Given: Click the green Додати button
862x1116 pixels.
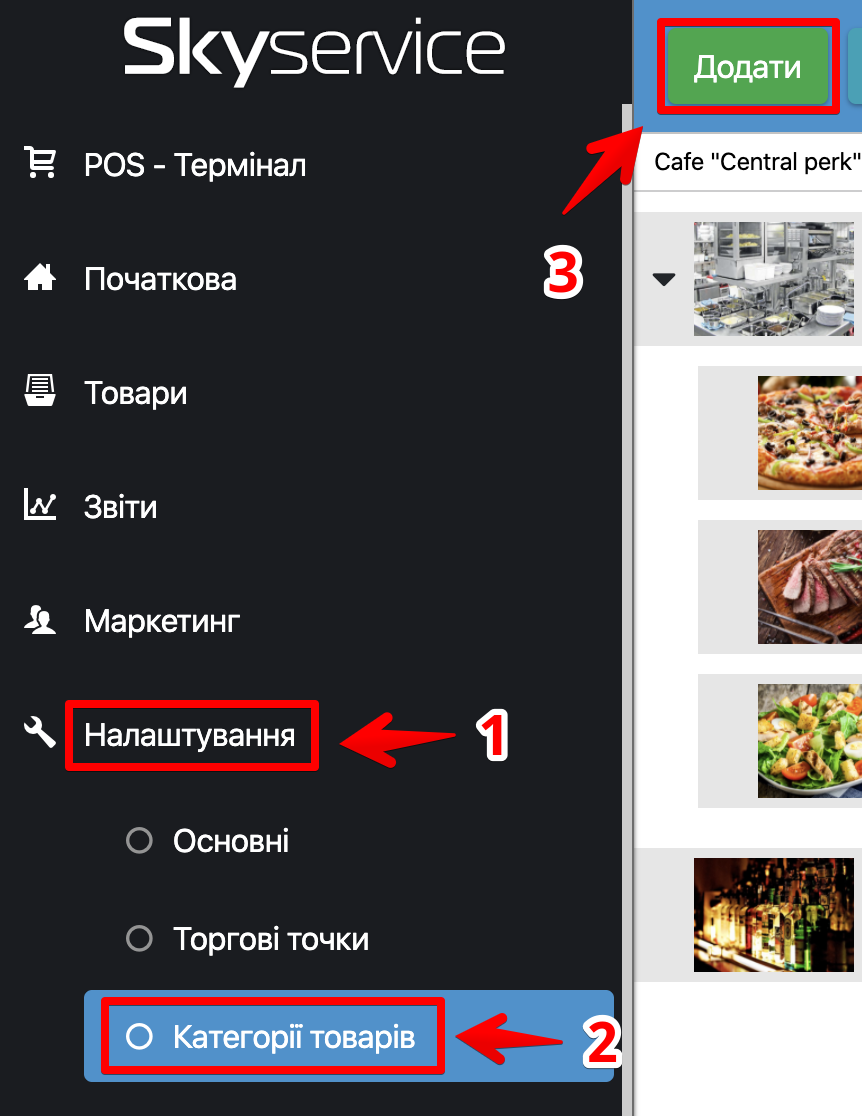Looking at the screenshot, I should click(x=747, y=66).
